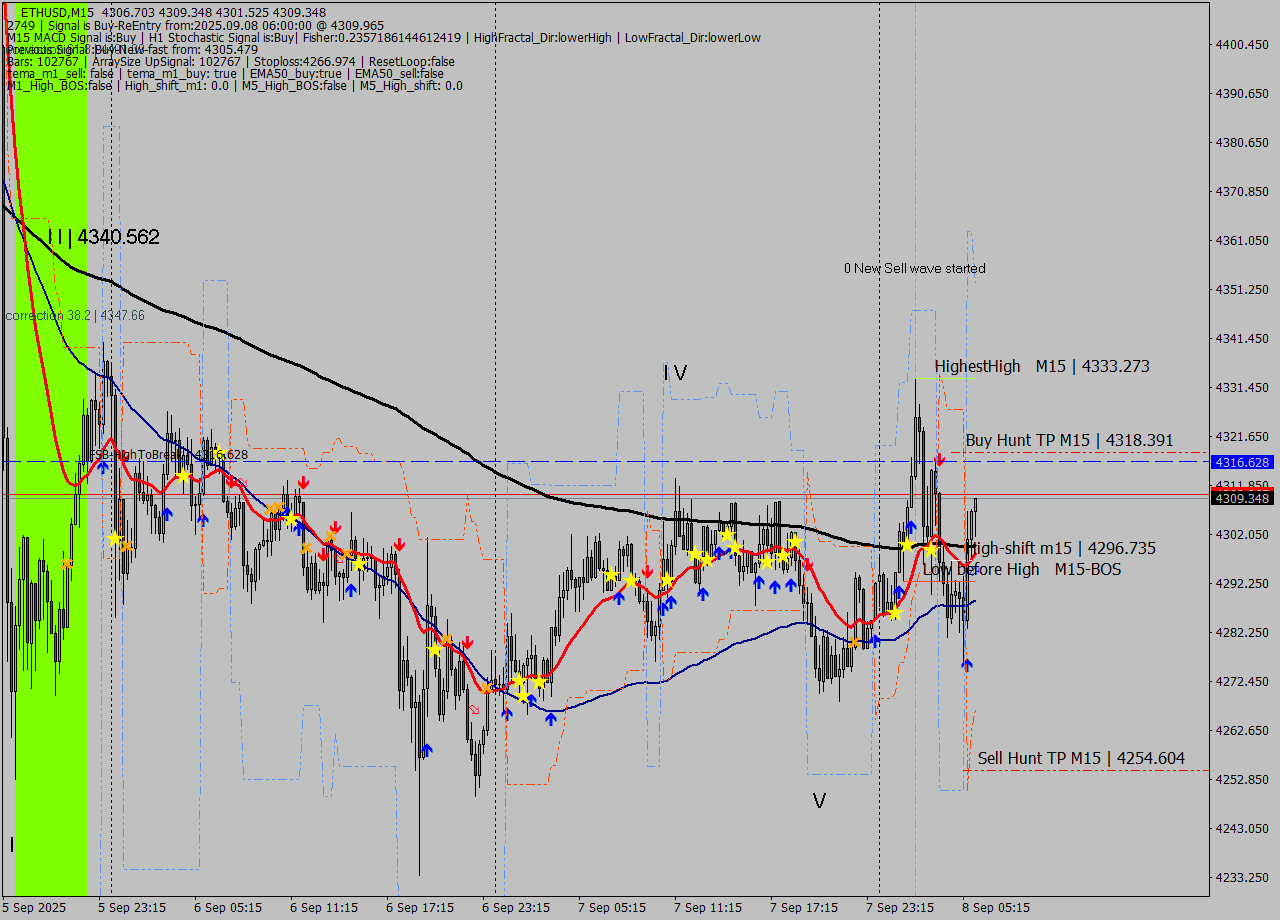This screenshot has width=1280, height=920.
Task: Click the blue arrow beside FSB:HighToBreak label
Action: (x=103, y=467)
